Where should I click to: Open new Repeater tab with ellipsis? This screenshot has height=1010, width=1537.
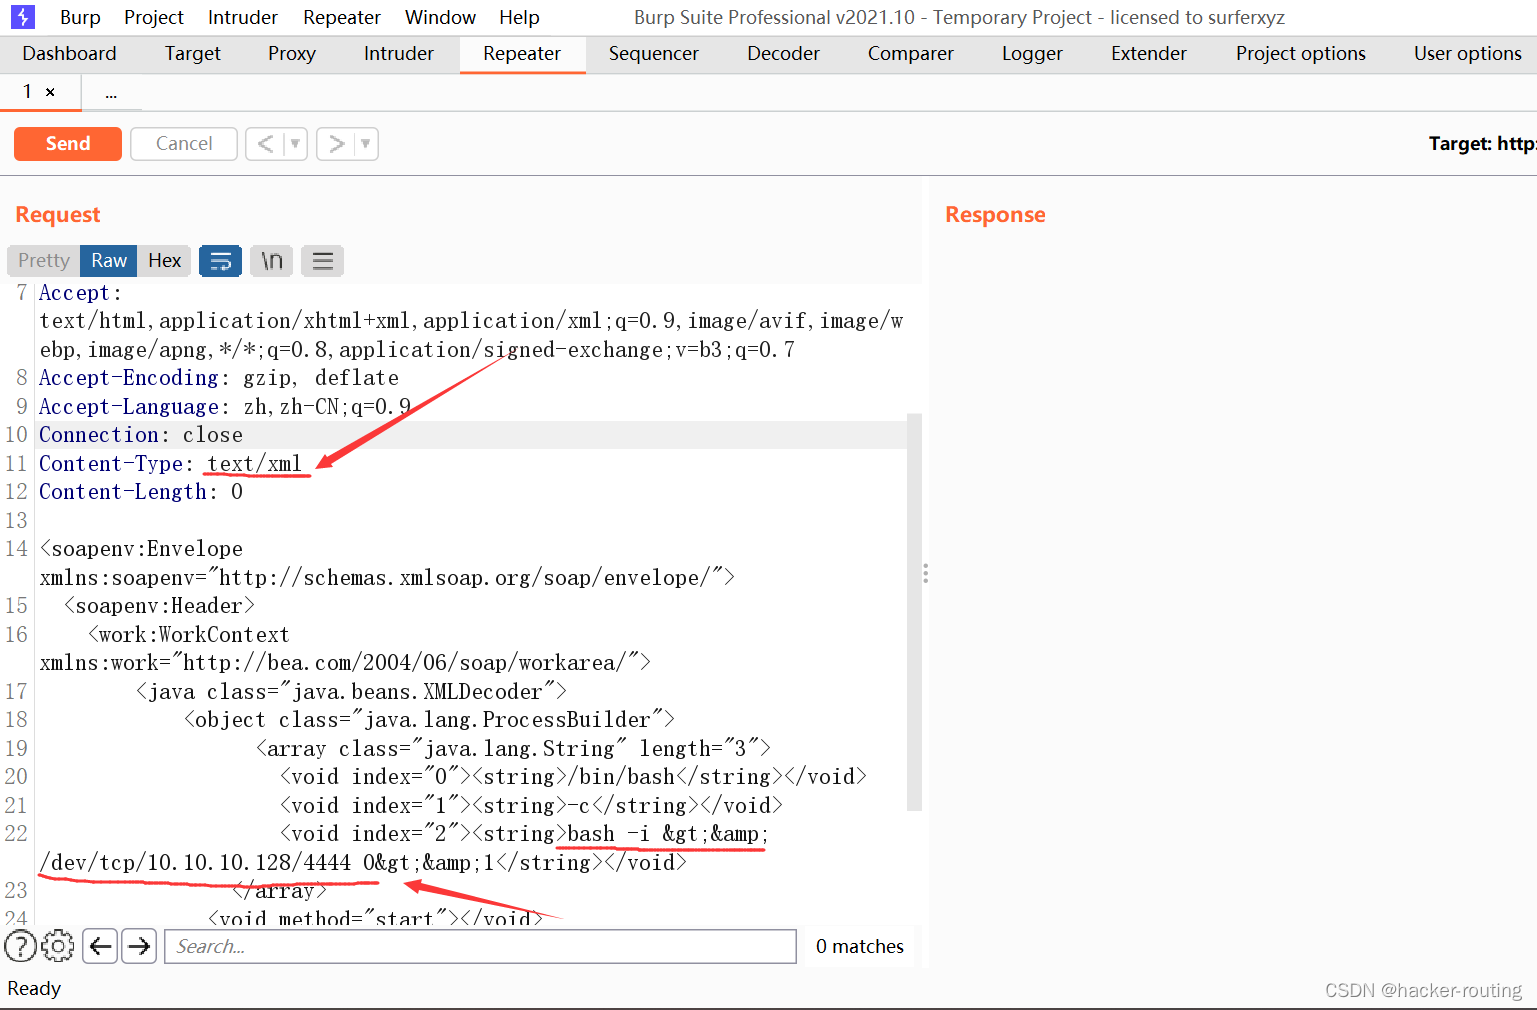point(111,92)
